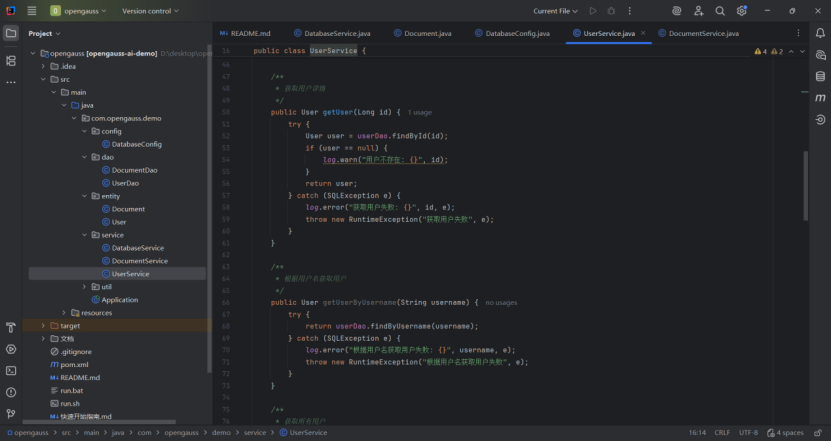Open the Structure tool window

[x=11, y=61]
